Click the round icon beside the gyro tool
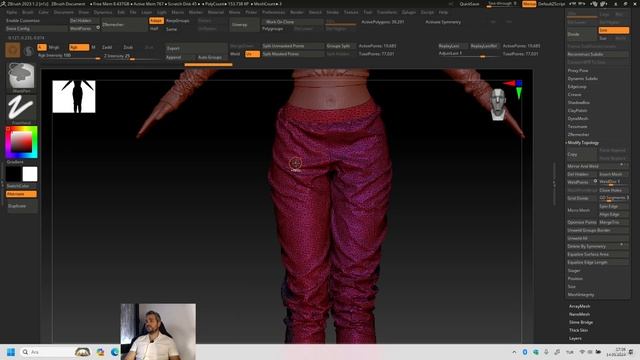Image resolution: width=640 pixels, height=360 pixels. 29,51
